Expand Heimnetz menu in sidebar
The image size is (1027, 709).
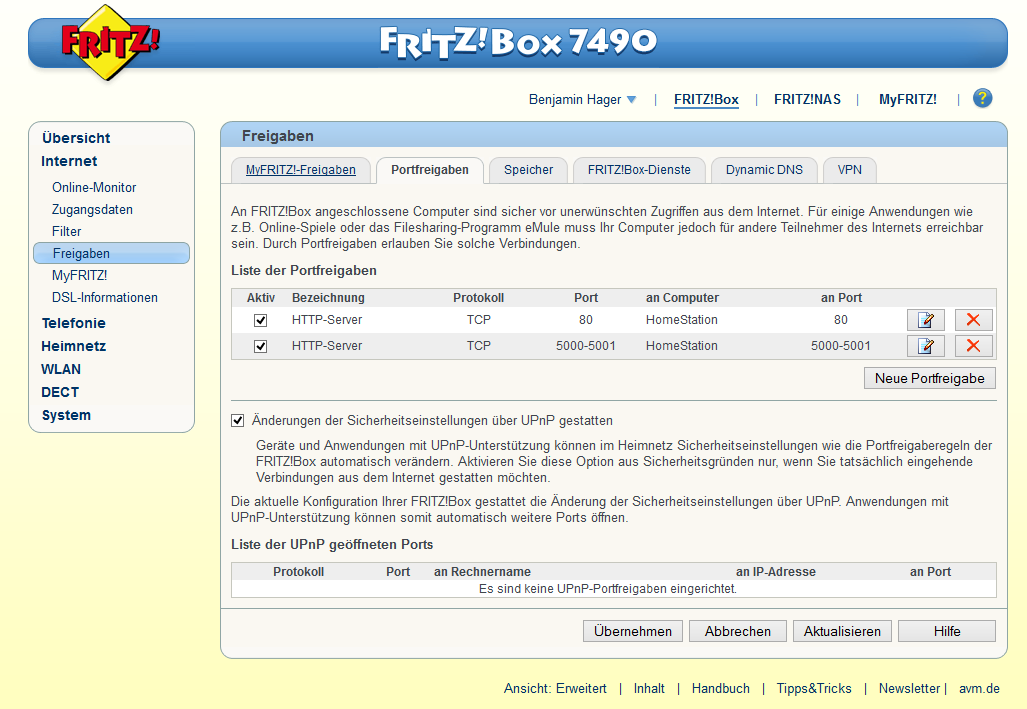[x=73, y=346]
